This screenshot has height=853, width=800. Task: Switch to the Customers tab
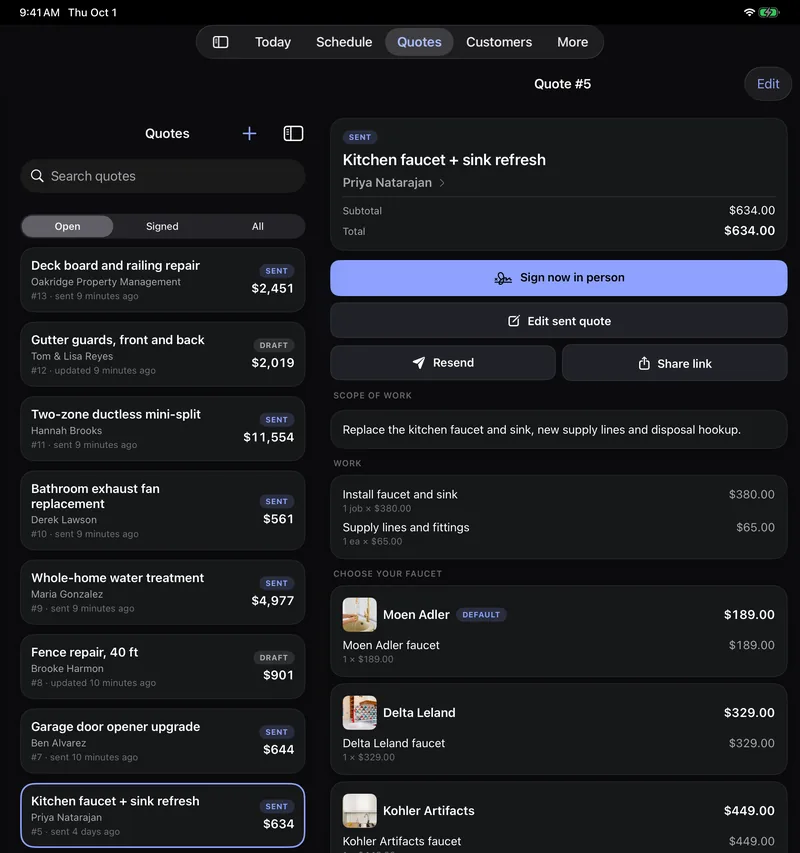click(499, 42)
